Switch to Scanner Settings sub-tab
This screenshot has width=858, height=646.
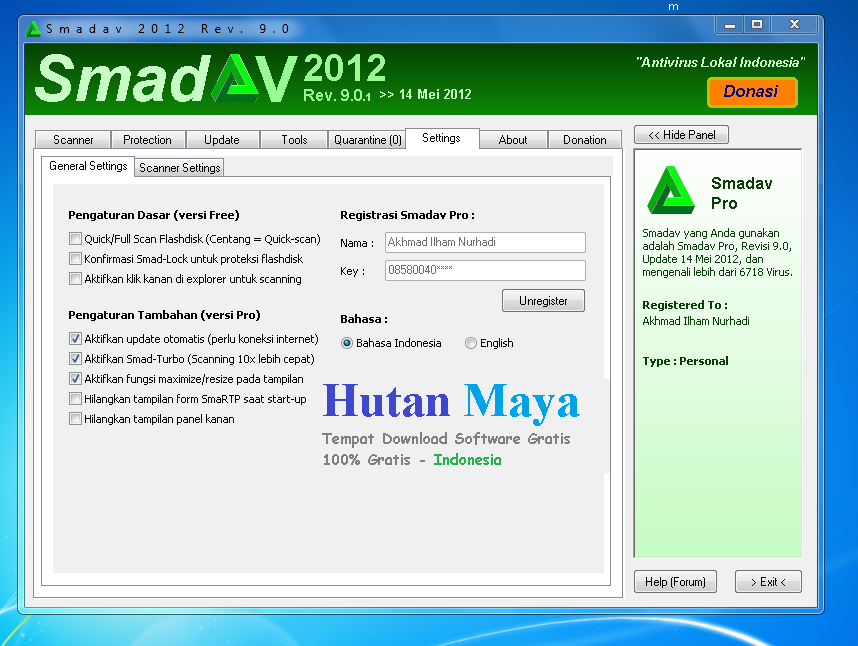(179, 168)
